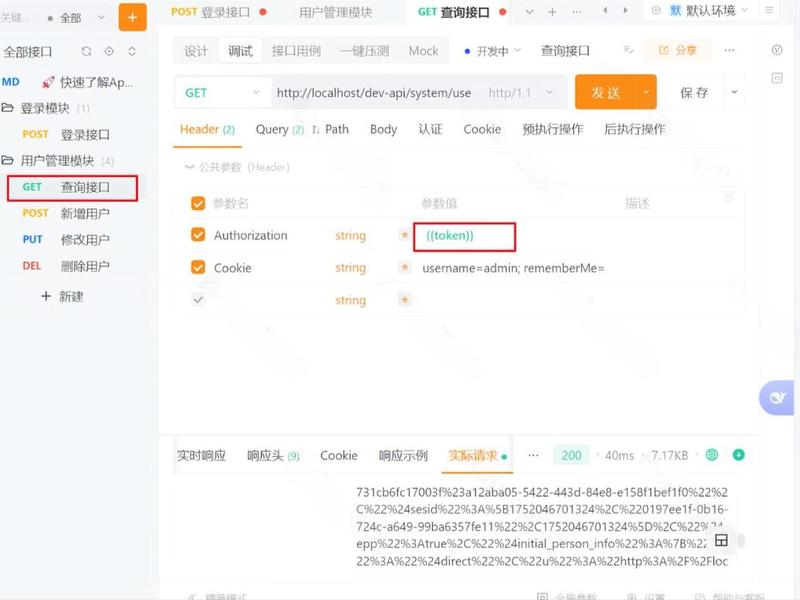Viewport: 800px width, 600px height.
Task: Toggle required asterisk for Cookie row
Action: 405,267
